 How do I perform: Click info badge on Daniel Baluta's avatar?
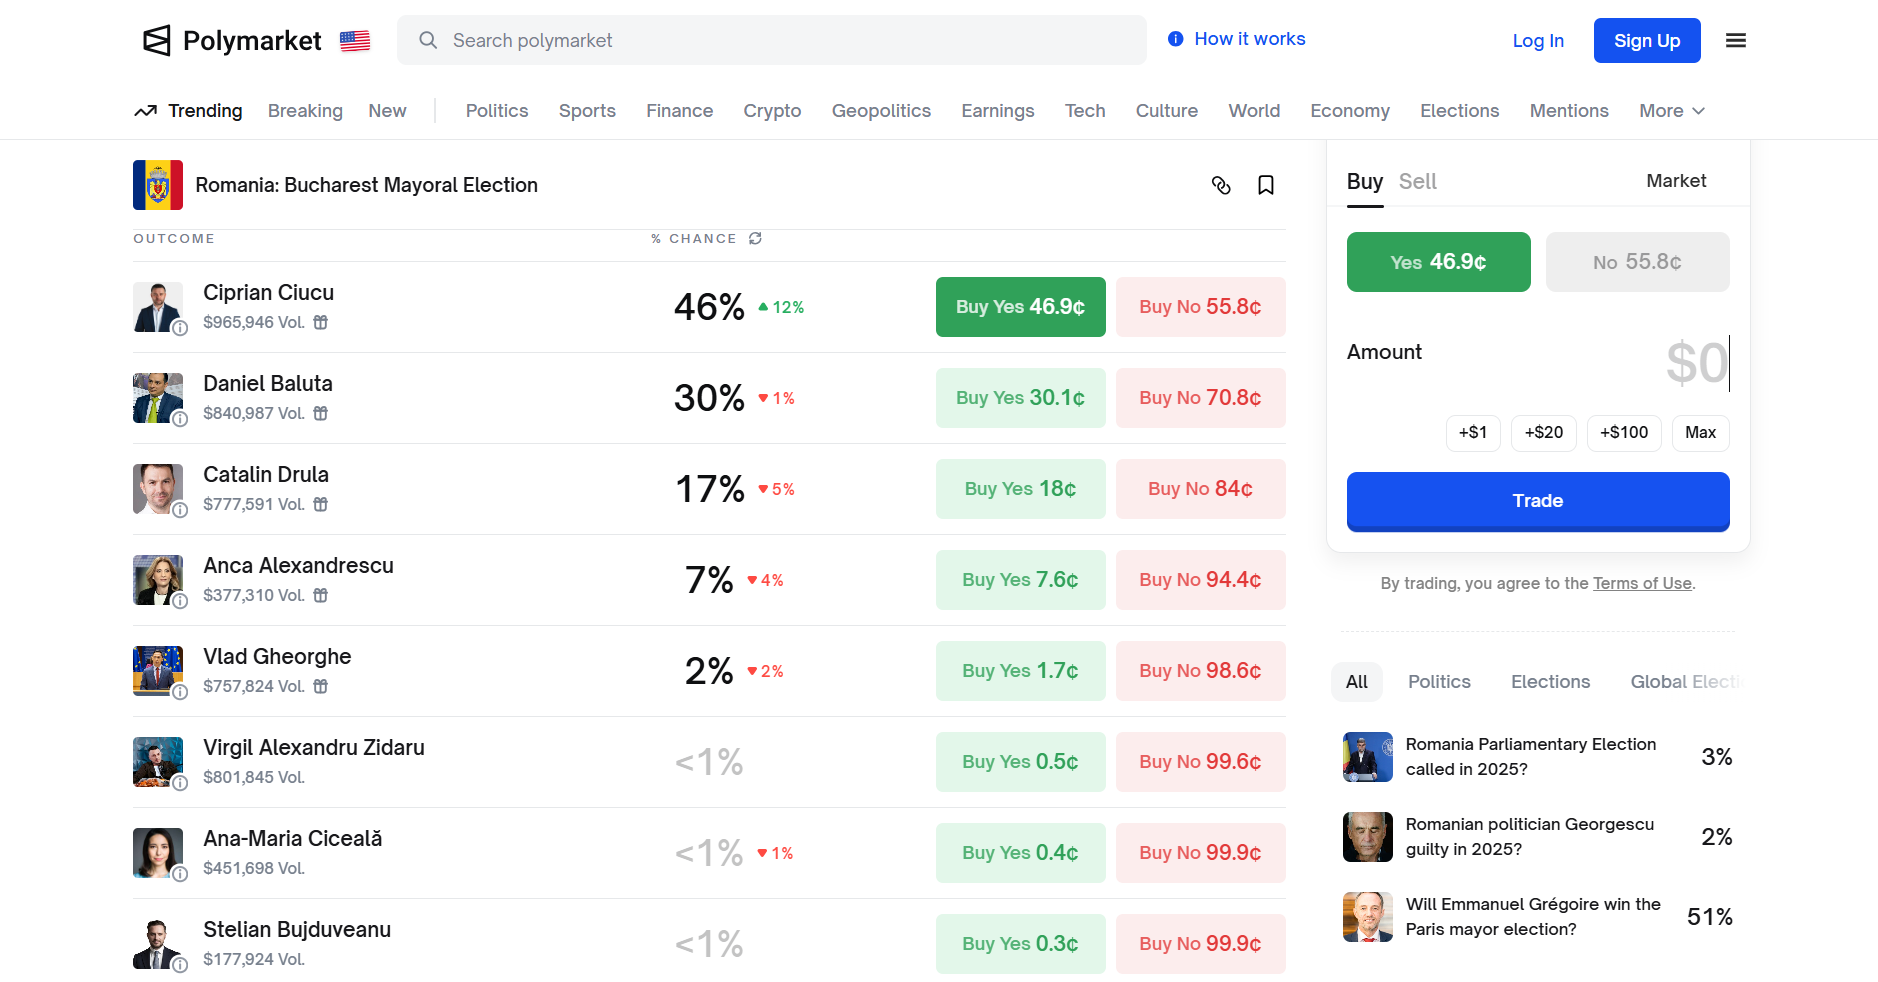(180, 419)
